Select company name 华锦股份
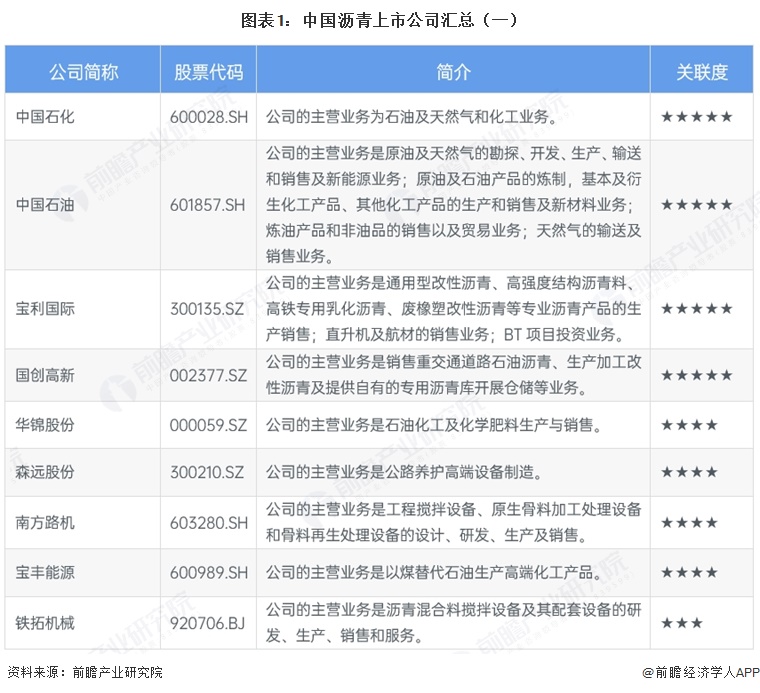Image resolution: width=760 pixels, height=693 pixels. (x=45, y=425)
